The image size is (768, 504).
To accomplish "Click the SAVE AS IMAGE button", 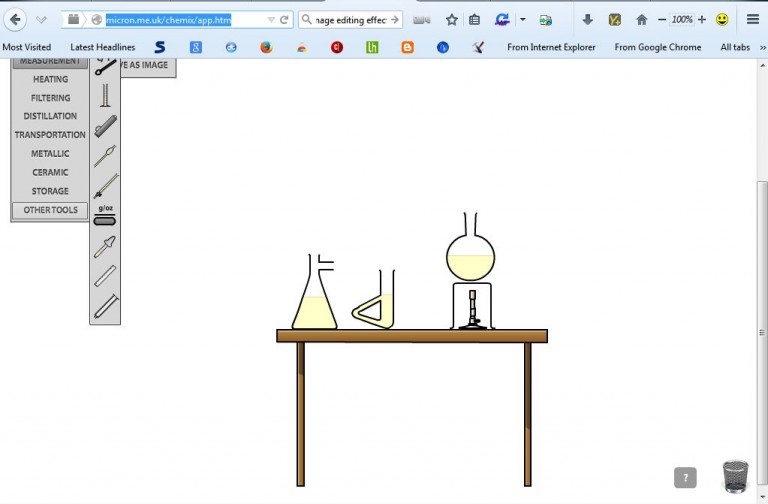I will [148, 67].
